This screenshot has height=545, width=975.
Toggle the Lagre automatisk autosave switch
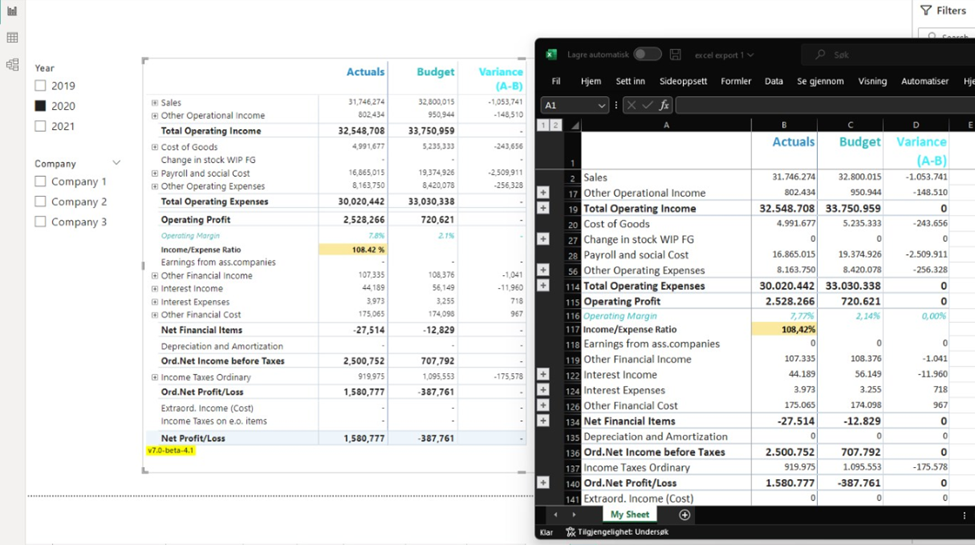646,55
